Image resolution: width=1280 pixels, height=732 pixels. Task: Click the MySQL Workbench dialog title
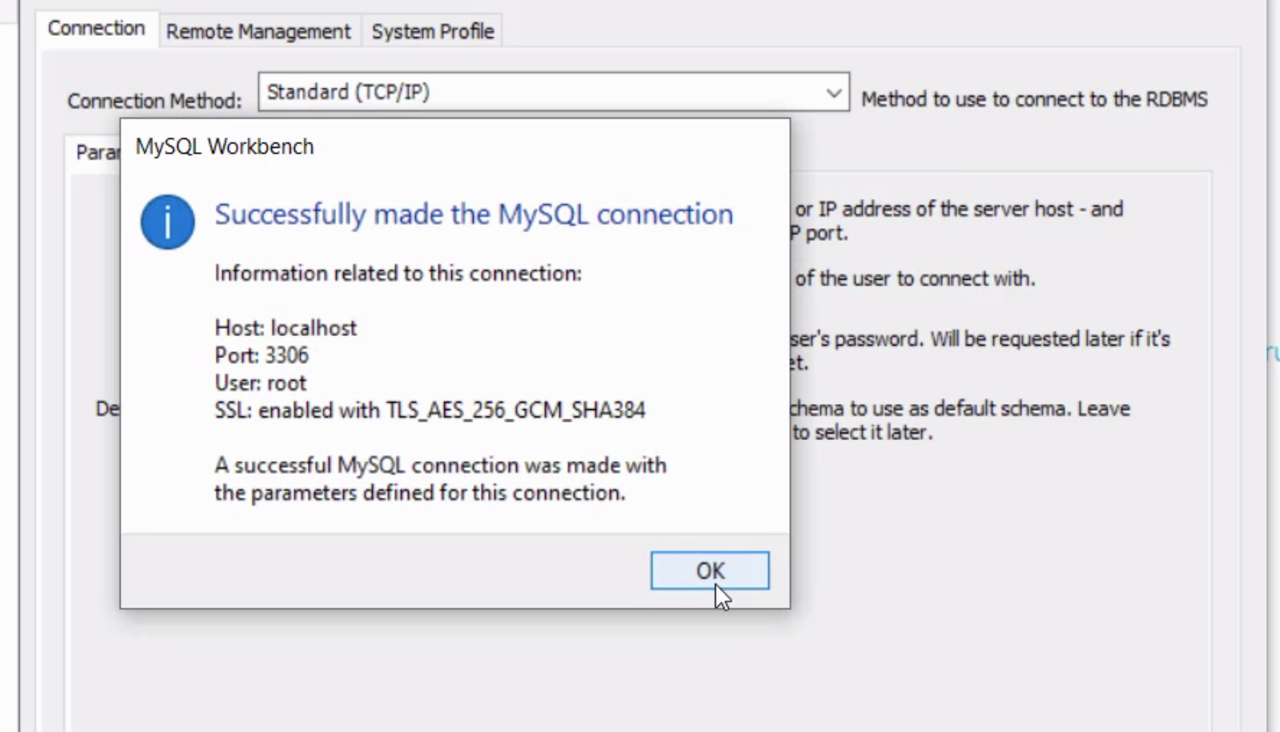pos(225,147)
